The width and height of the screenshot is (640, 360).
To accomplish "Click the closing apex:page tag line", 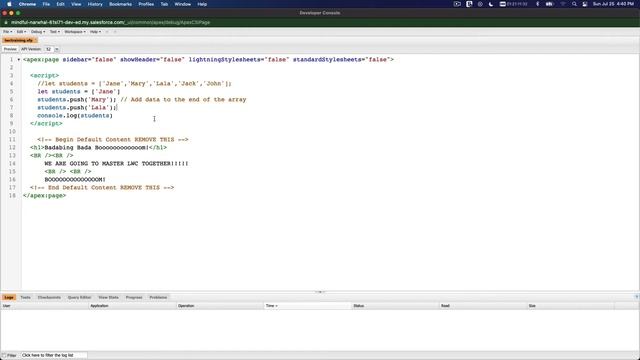I will click(x=44, y=196).
